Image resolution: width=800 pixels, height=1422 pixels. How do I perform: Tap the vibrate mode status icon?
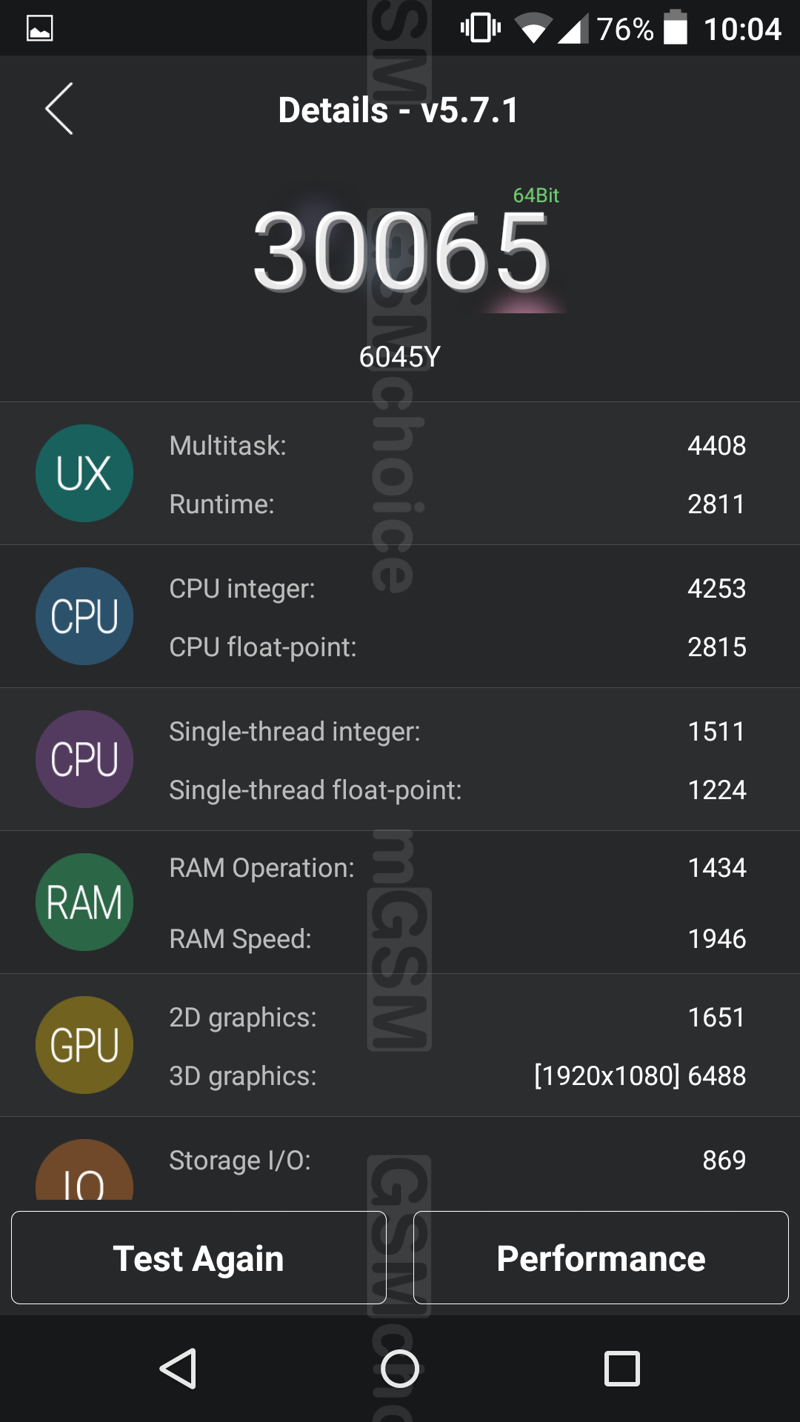(480, 28)
